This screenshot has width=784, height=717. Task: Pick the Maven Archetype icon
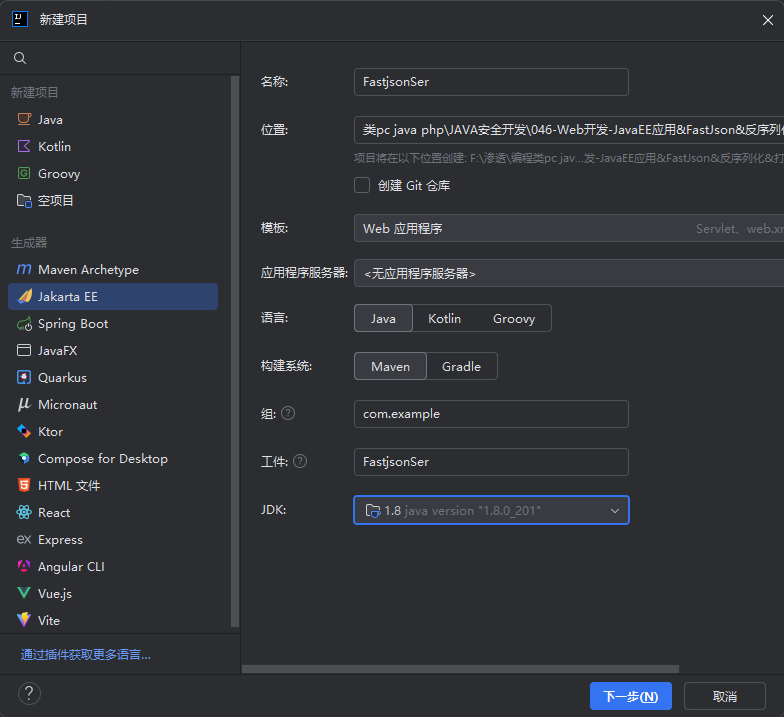click(24, 269)
